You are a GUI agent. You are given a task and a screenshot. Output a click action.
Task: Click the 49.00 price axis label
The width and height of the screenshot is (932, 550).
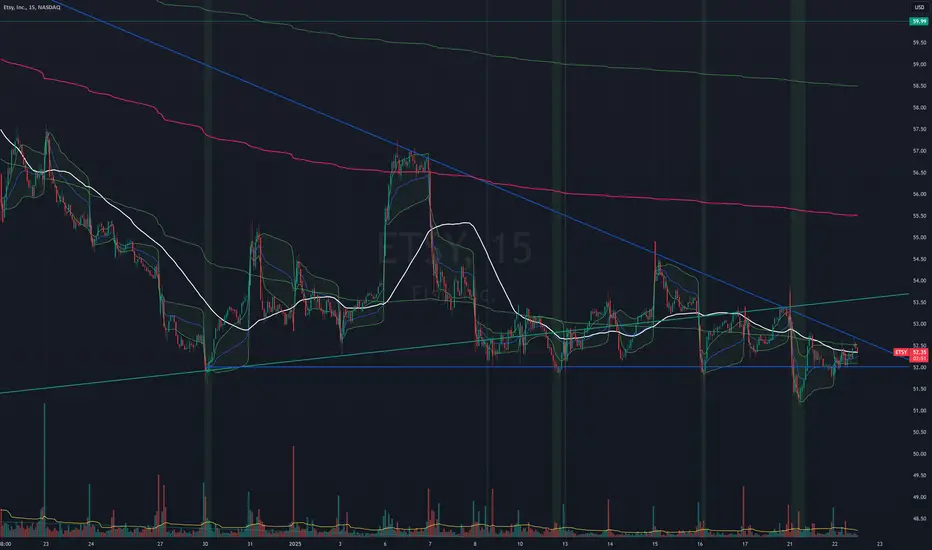pos(920,497)
